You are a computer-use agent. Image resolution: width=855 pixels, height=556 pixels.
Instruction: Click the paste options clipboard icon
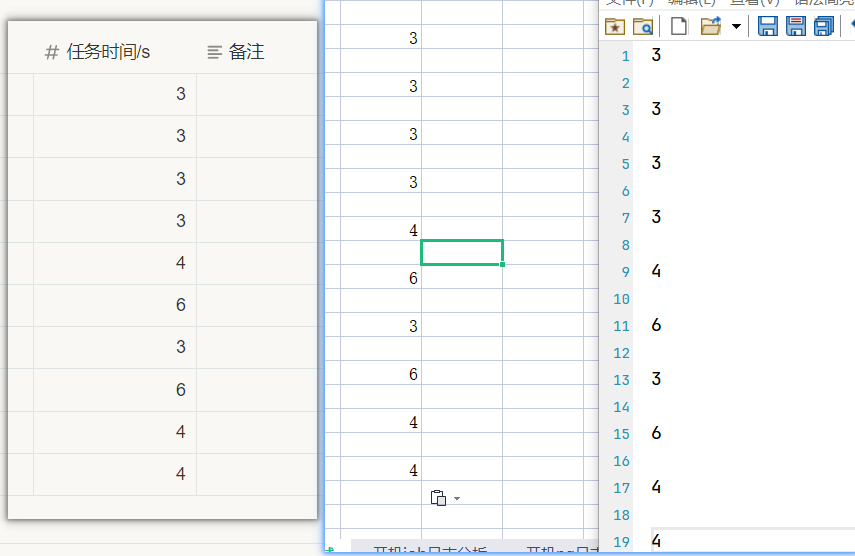(438, 498)
